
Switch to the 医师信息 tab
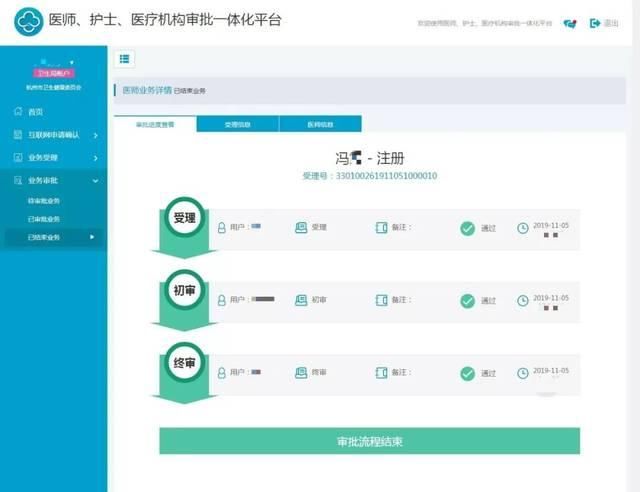pyautogui.click(x=320, y=124)
